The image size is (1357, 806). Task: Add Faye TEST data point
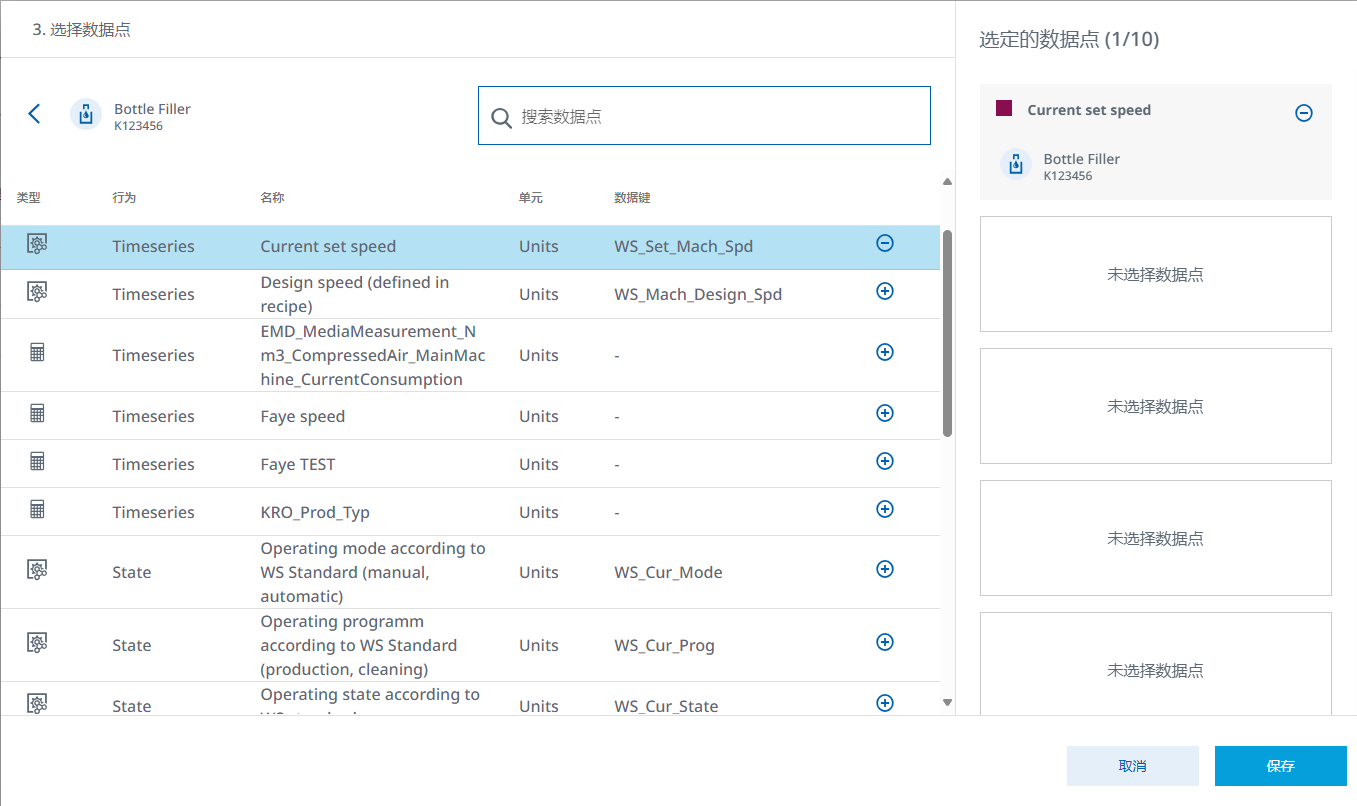point(884,461)
